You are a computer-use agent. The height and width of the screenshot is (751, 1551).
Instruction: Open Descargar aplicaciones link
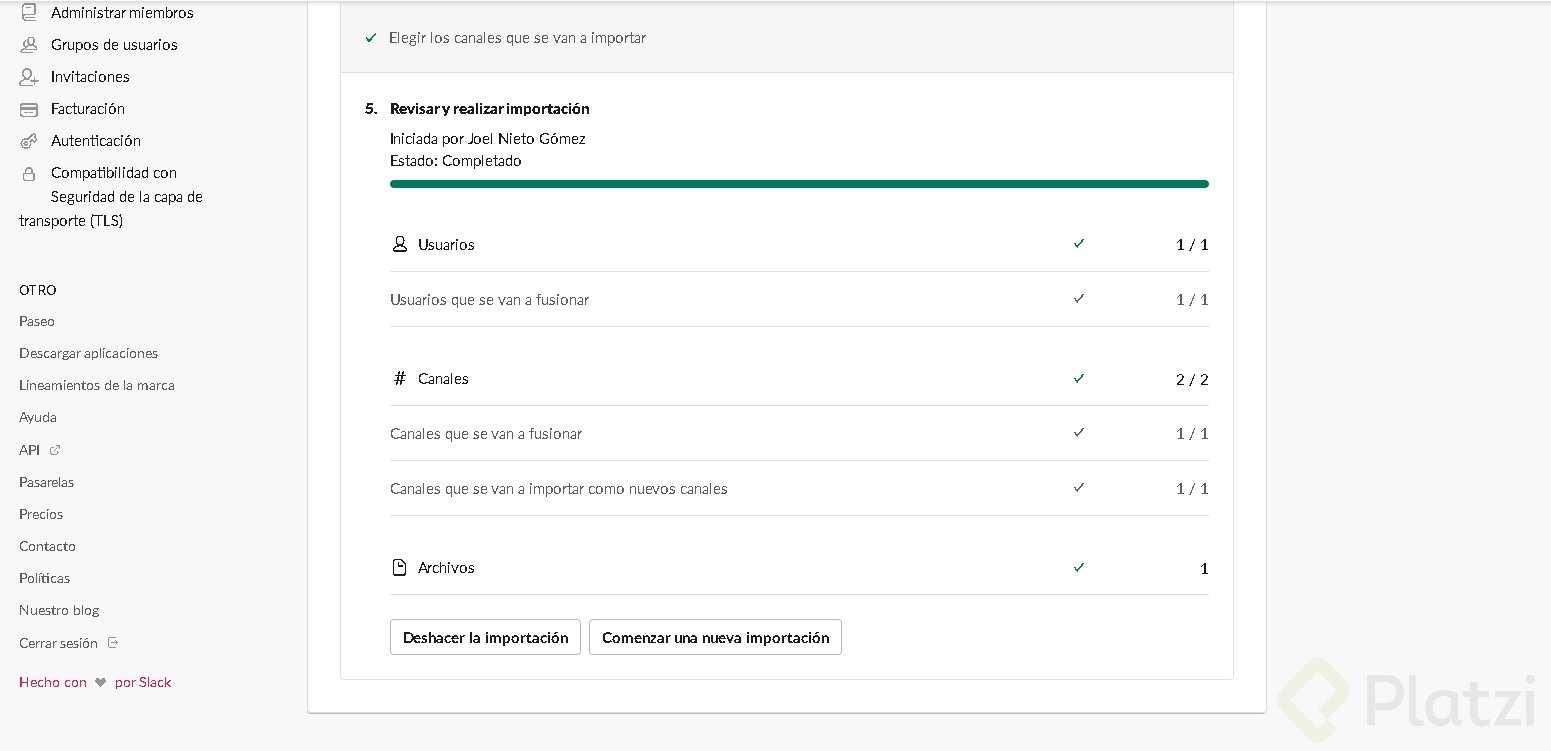[88, 353]
